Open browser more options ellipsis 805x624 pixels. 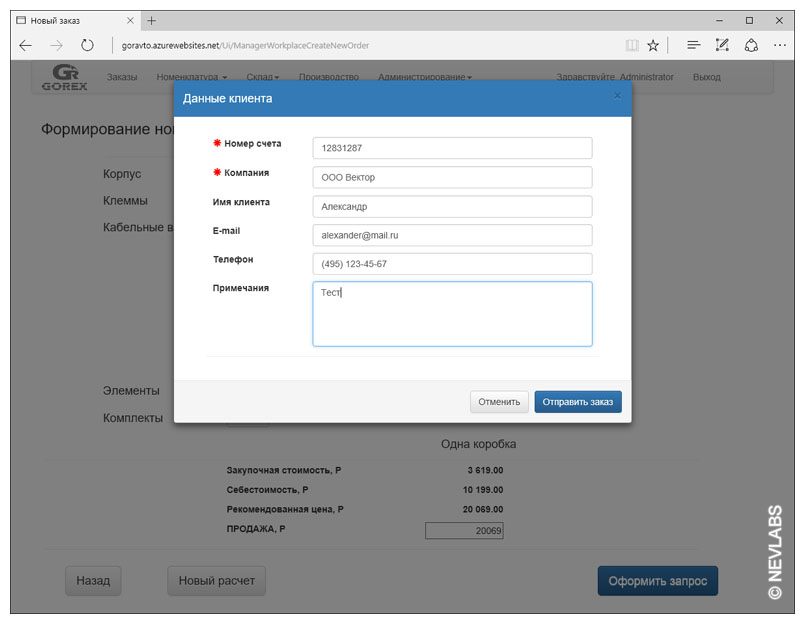point(780,45)
